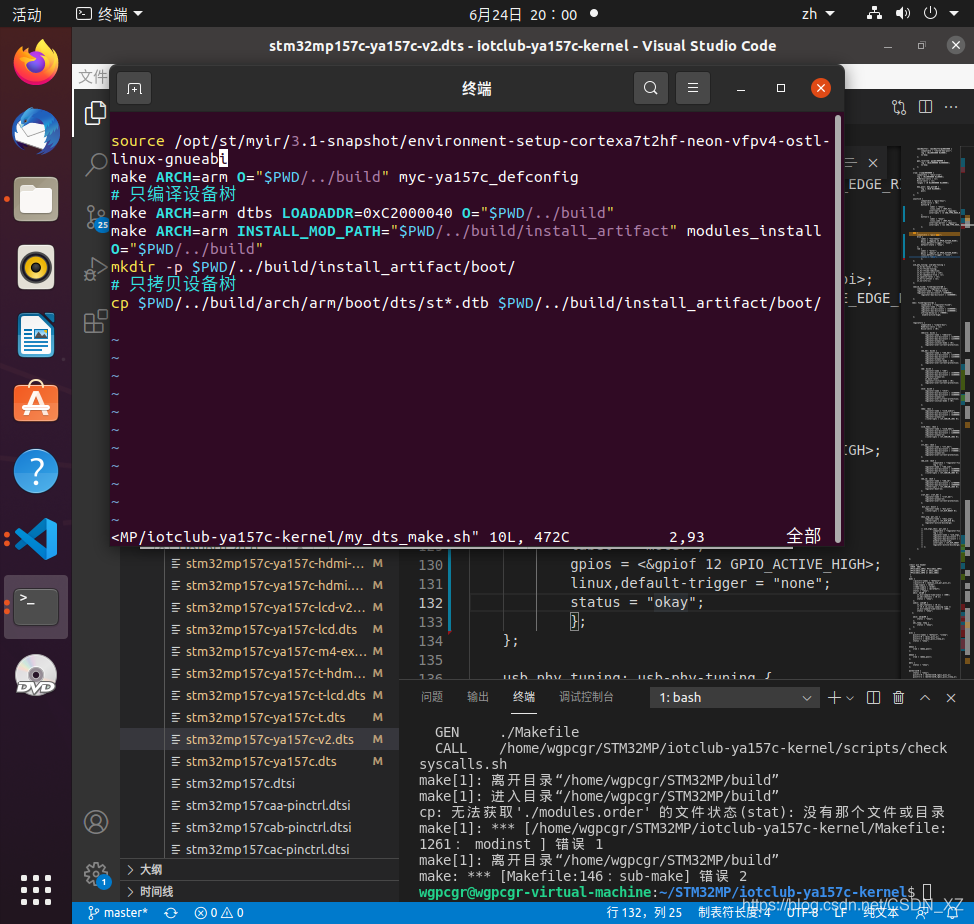Open errors and warnings count in status bar
The width and height of the screenshot is (974, 924).
pos(219,913)
